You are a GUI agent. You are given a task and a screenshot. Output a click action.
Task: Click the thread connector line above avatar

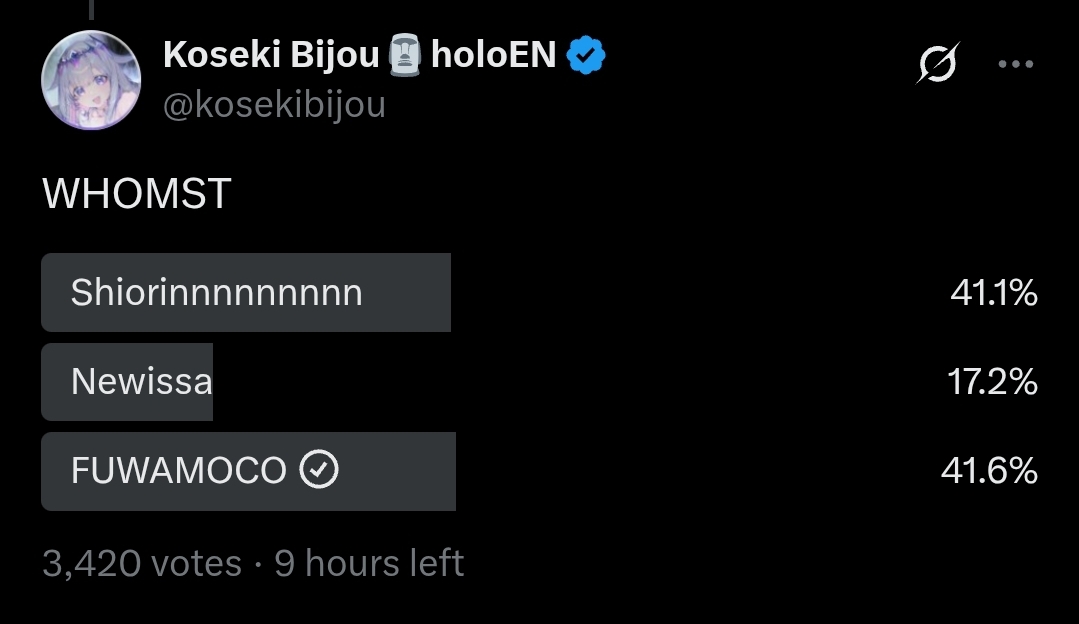point(91,10)
